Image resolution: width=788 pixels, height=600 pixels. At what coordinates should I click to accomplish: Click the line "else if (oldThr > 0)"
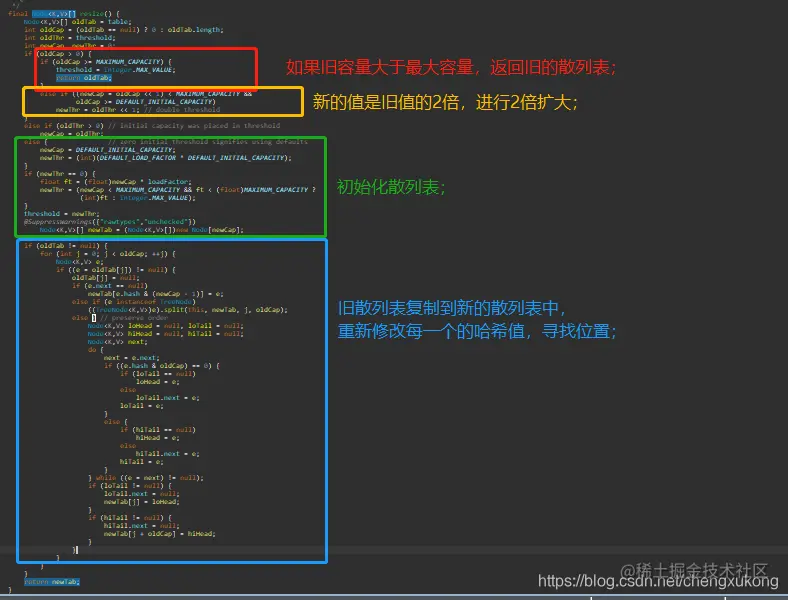click(63, 126)
